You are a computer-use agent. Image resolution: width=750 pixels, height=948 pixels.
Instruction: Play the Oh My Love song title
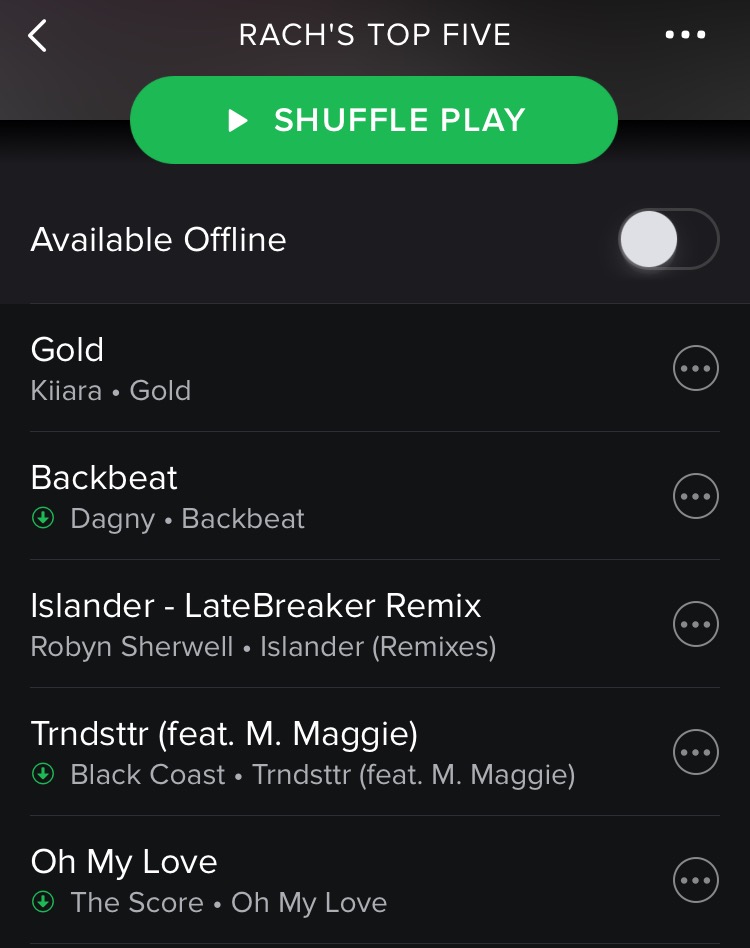124,862
